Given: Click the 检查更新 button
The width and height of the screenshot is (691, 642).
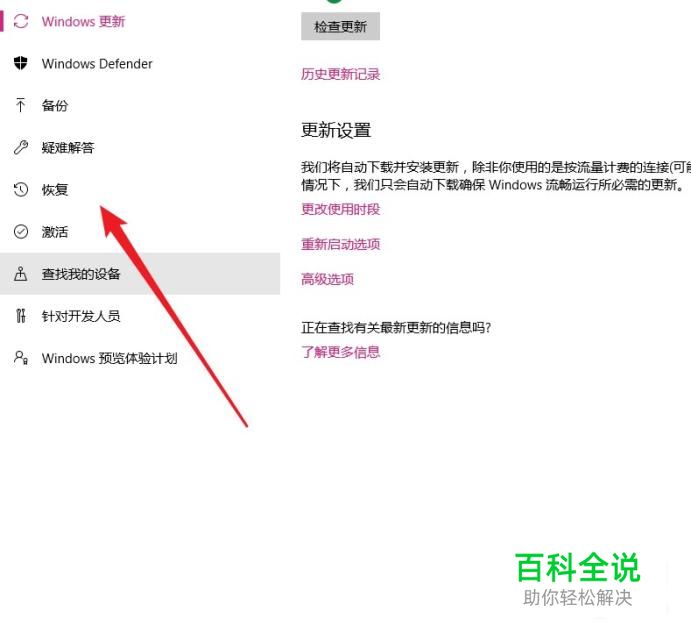Looking at the screenshot, I should pos(340,26).
